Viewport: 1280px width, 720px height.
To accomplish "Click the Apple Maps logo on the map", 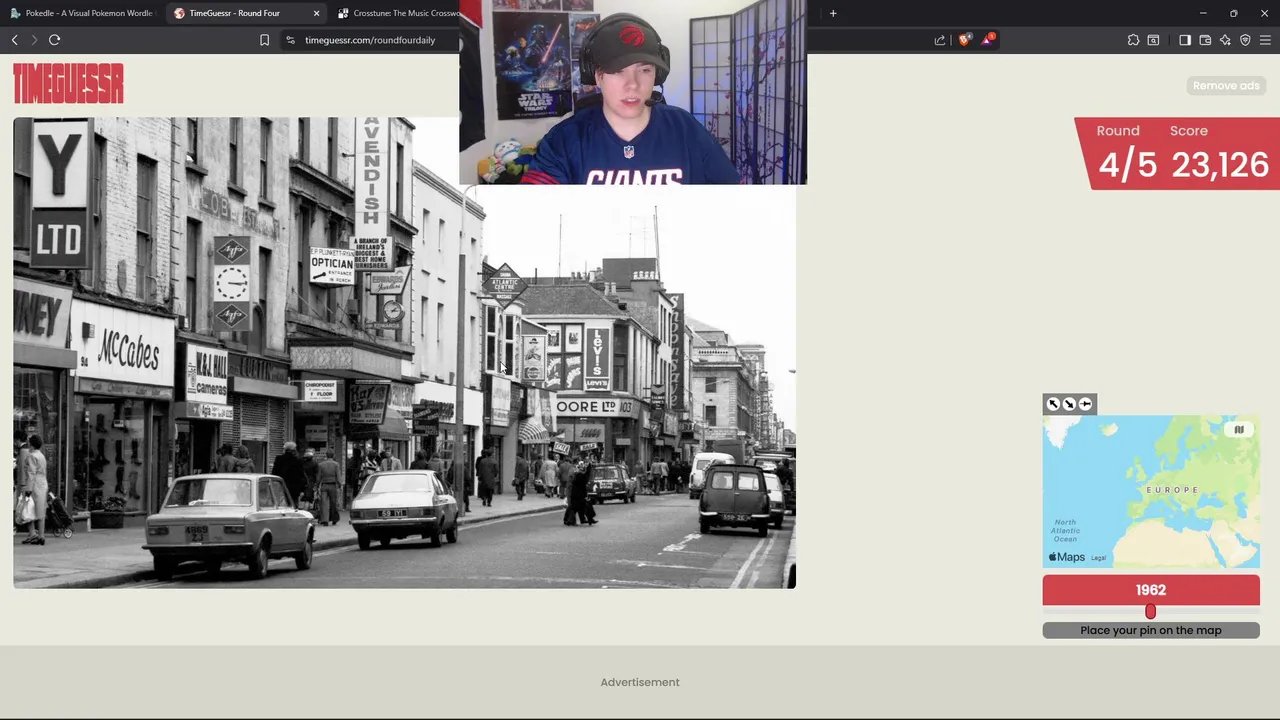I will tap(1066, 557).
